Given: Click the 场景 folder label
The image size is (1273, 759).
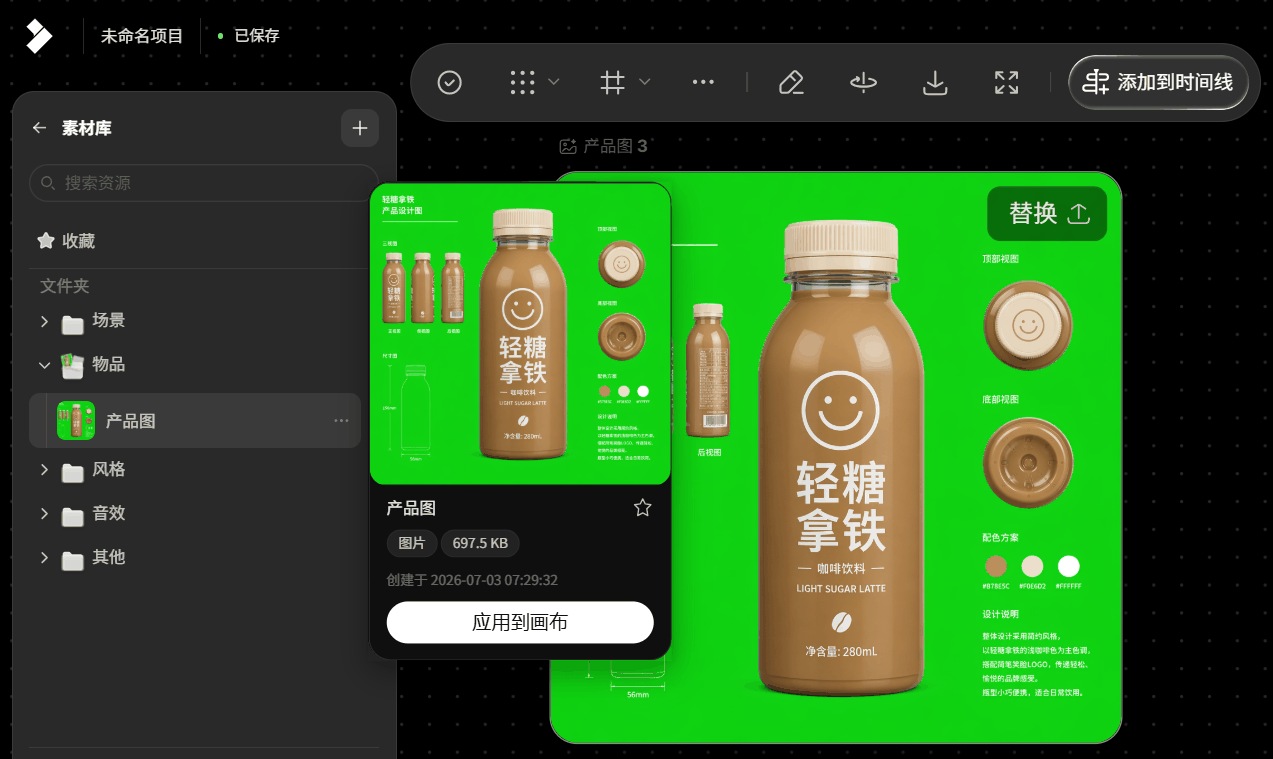Looking at the screenshot, I should point(109,320).
